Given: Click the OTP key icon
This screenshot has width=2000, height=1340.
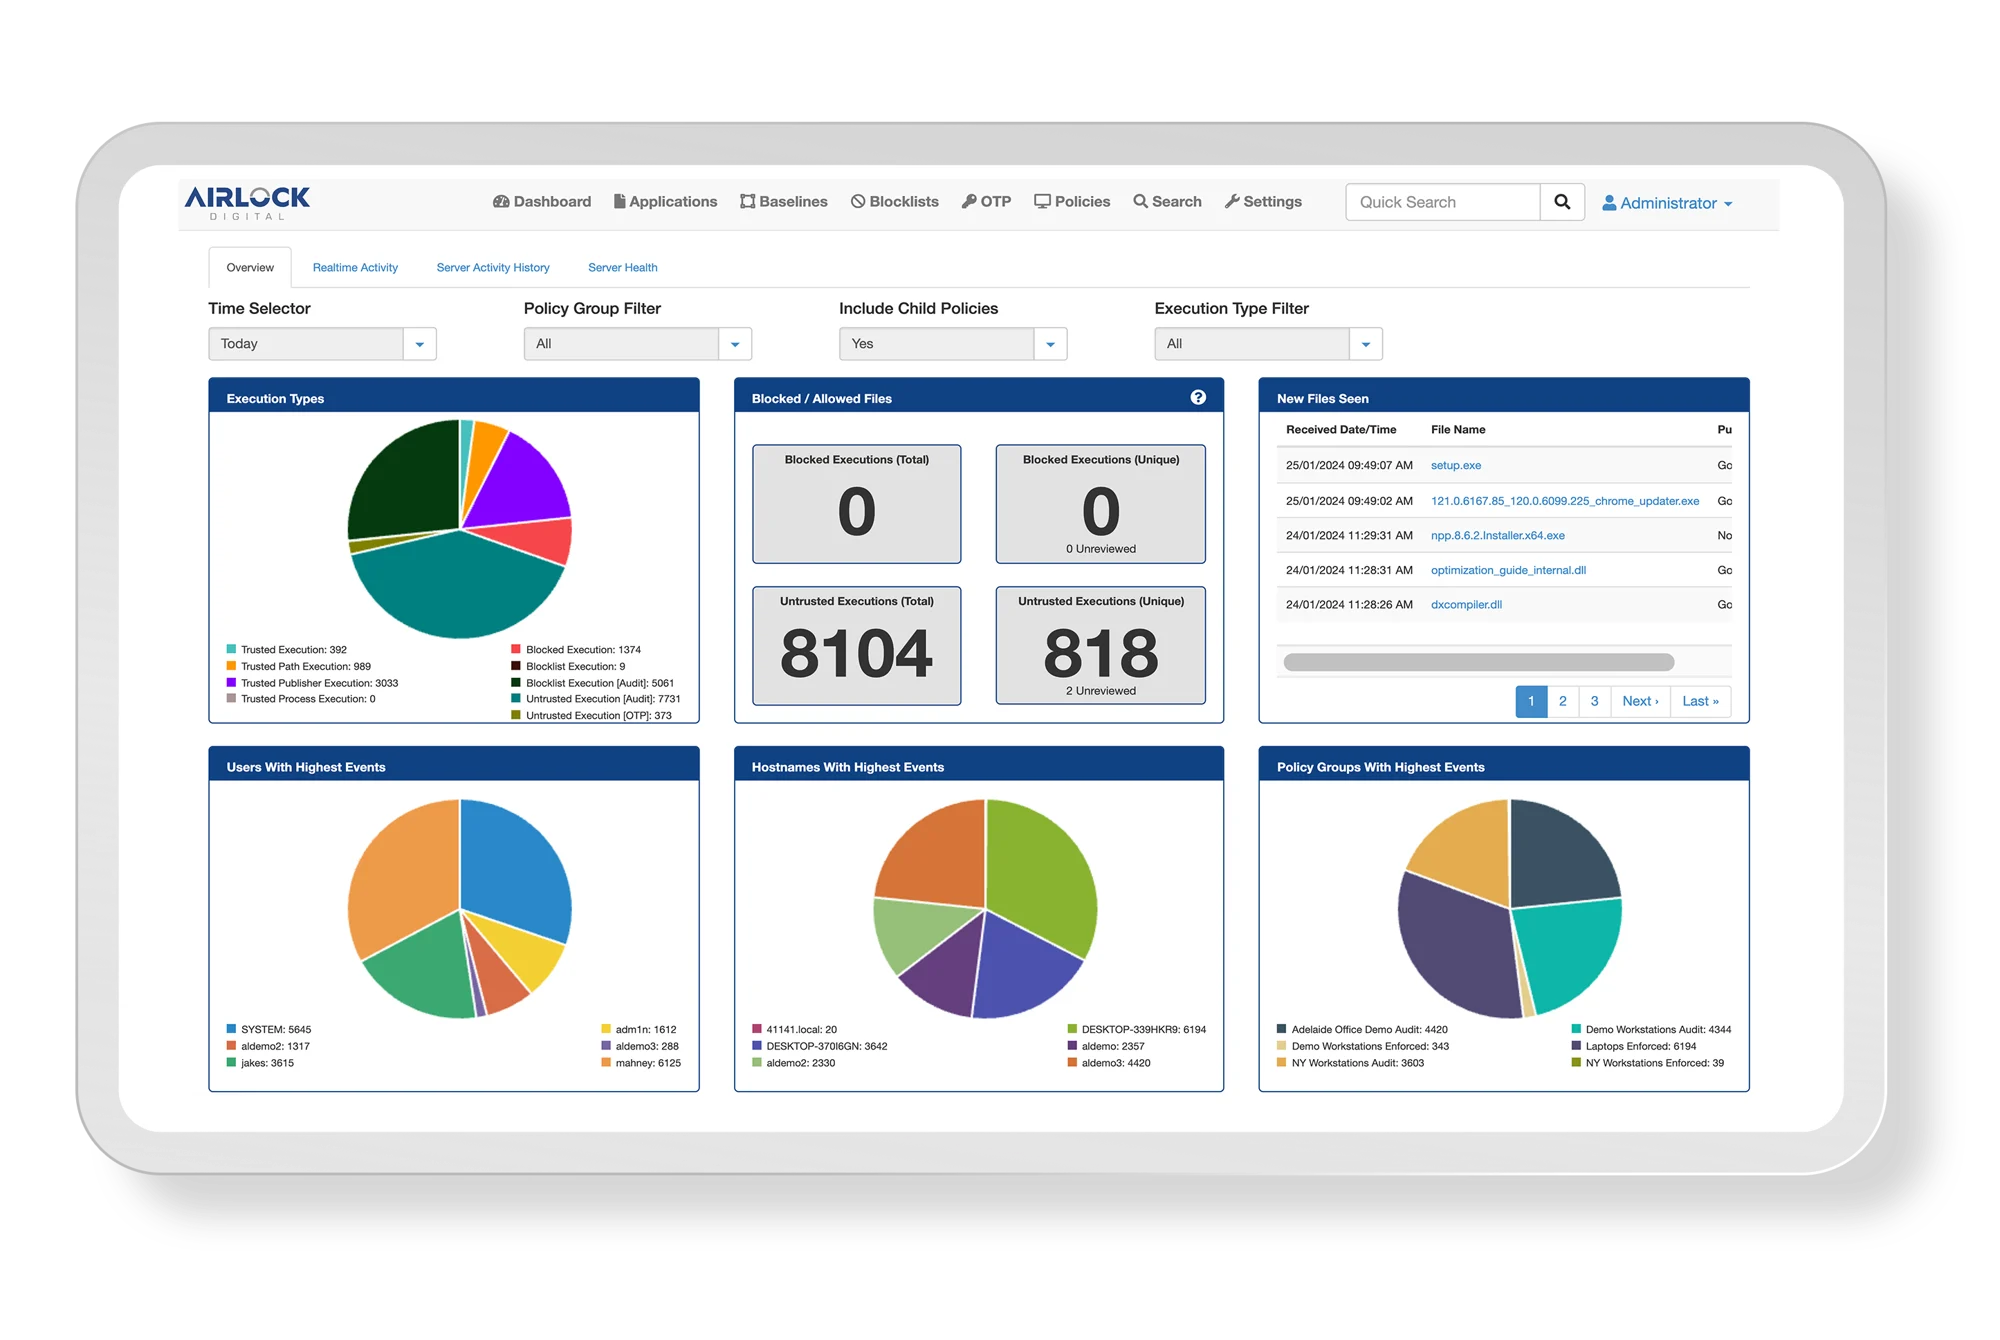Looking at the screenshot, I should 966,201.
